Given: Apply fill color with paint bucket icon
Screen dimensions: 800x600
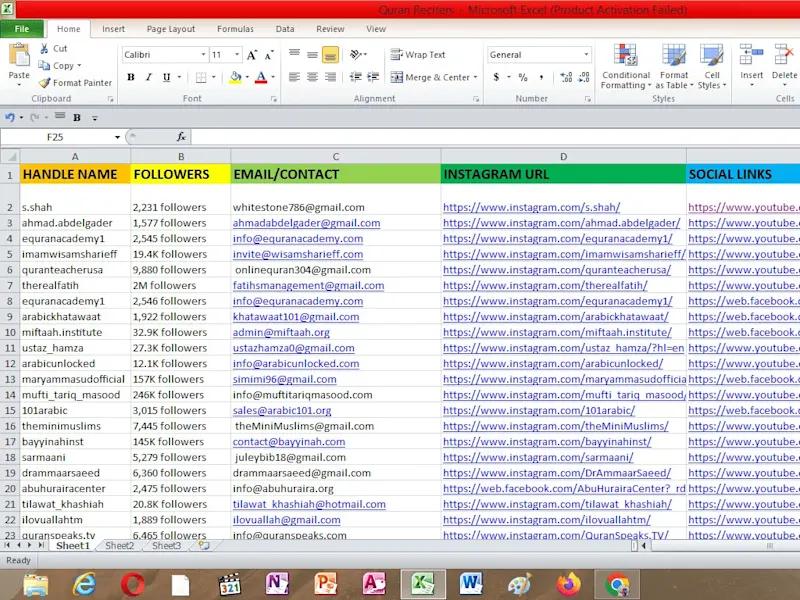Looking at the screenshot, I should pos(235,78).
